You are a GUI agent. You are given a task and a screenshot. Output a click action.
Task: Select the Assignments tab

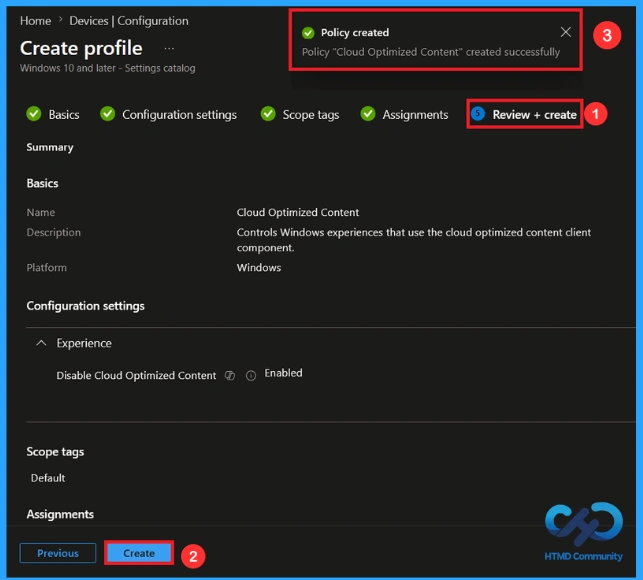tap(415, 115)
